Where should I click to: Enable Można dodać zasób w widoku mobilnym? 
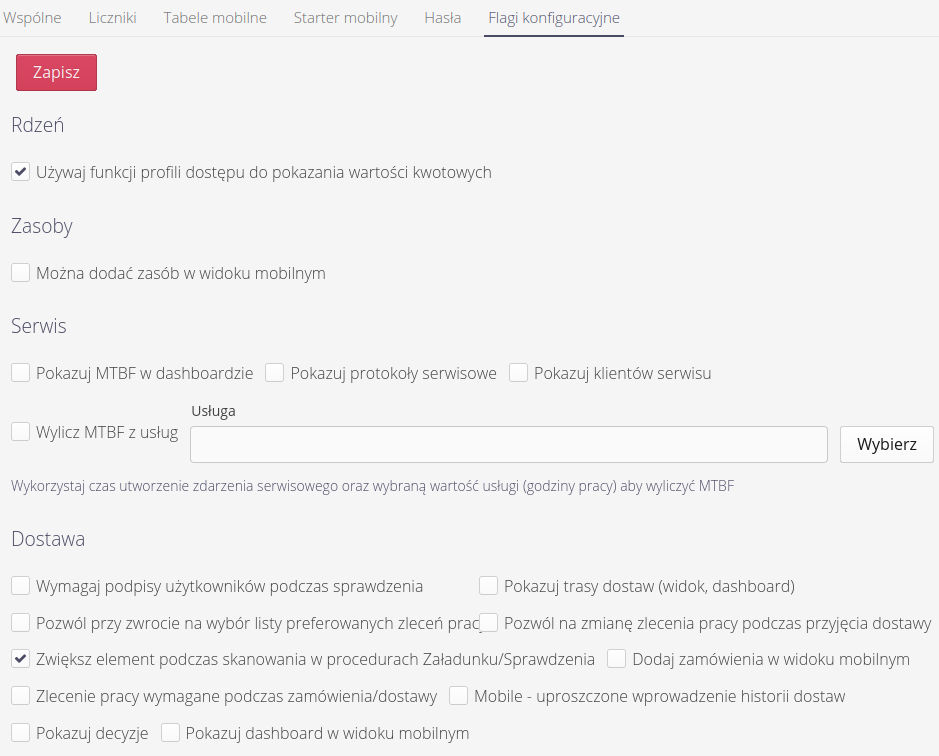click(20, 273)
